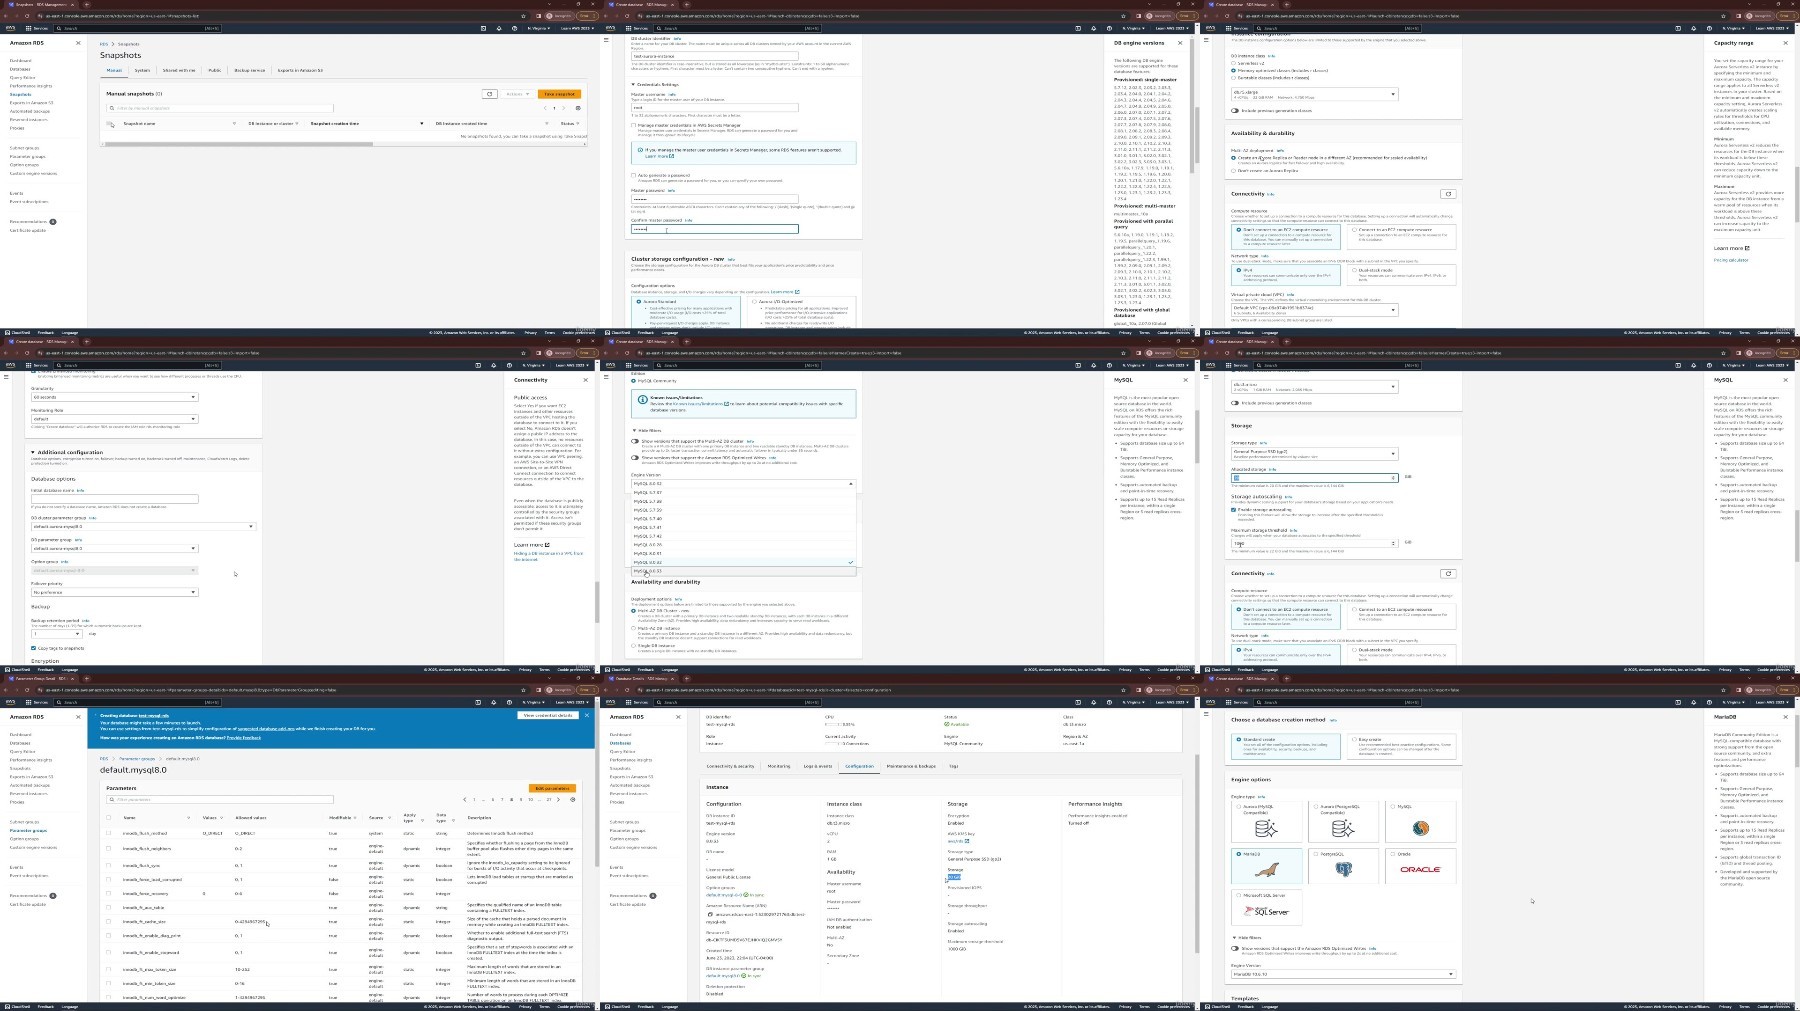Close the Connectivity help panel
Screen dimensions: 1800x1011
click(586, 380)
